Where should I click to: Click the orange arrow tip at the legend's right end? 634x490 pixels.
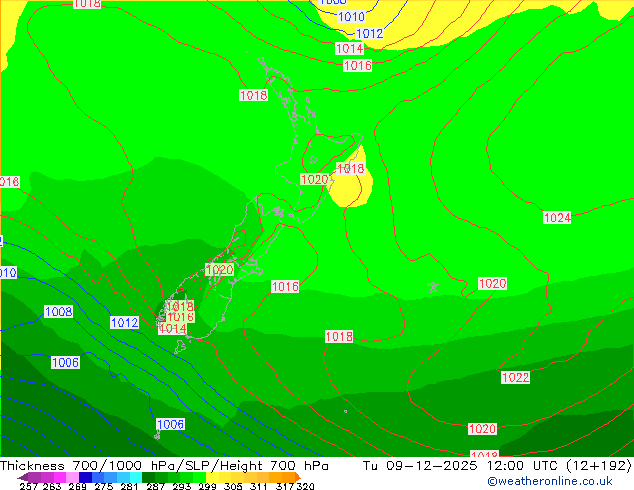[x=298, y=477]
